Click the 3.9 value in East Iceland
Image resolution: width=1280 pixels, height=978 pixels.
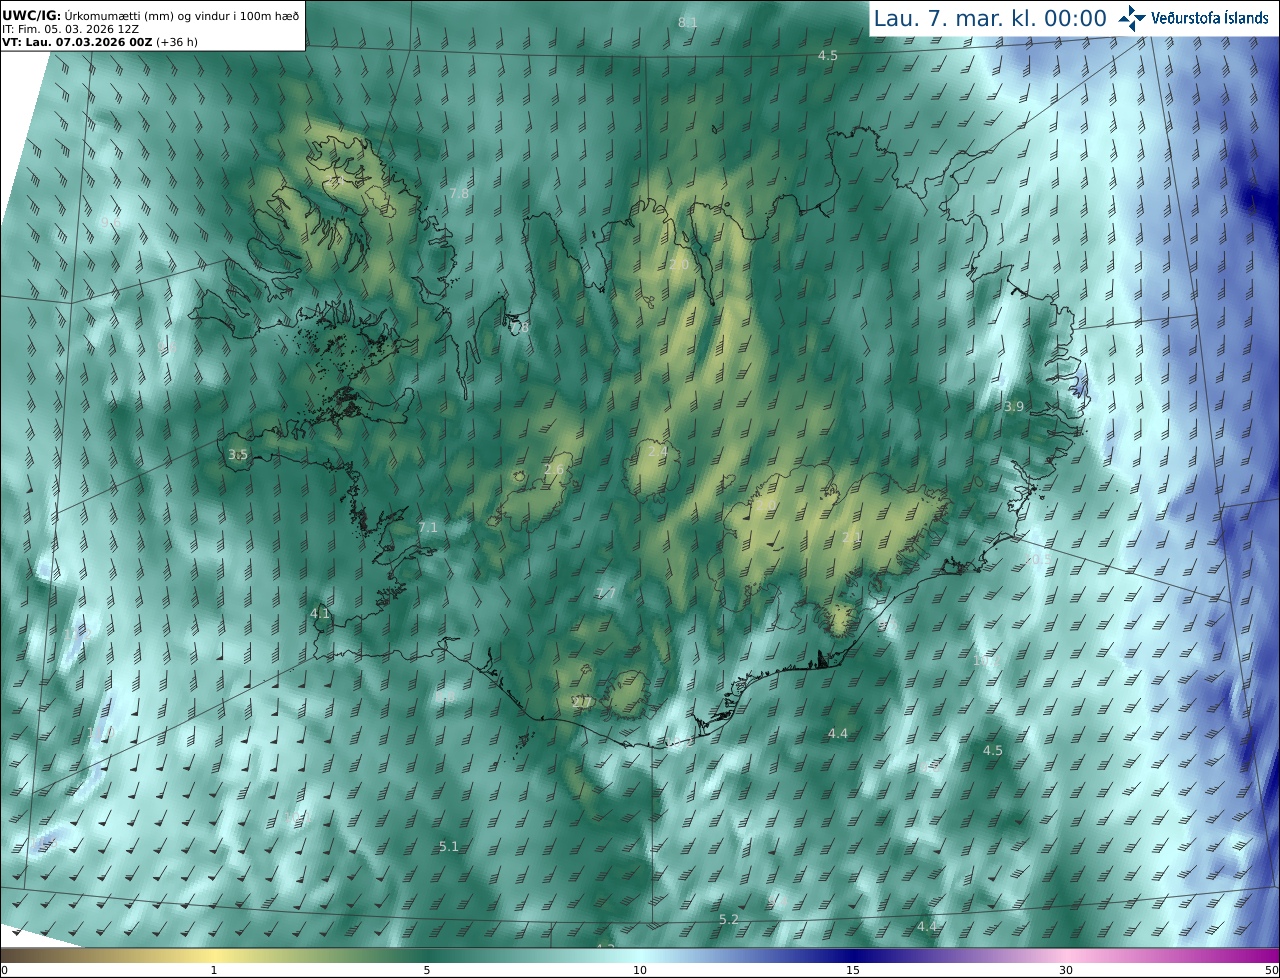[1014, 406]
